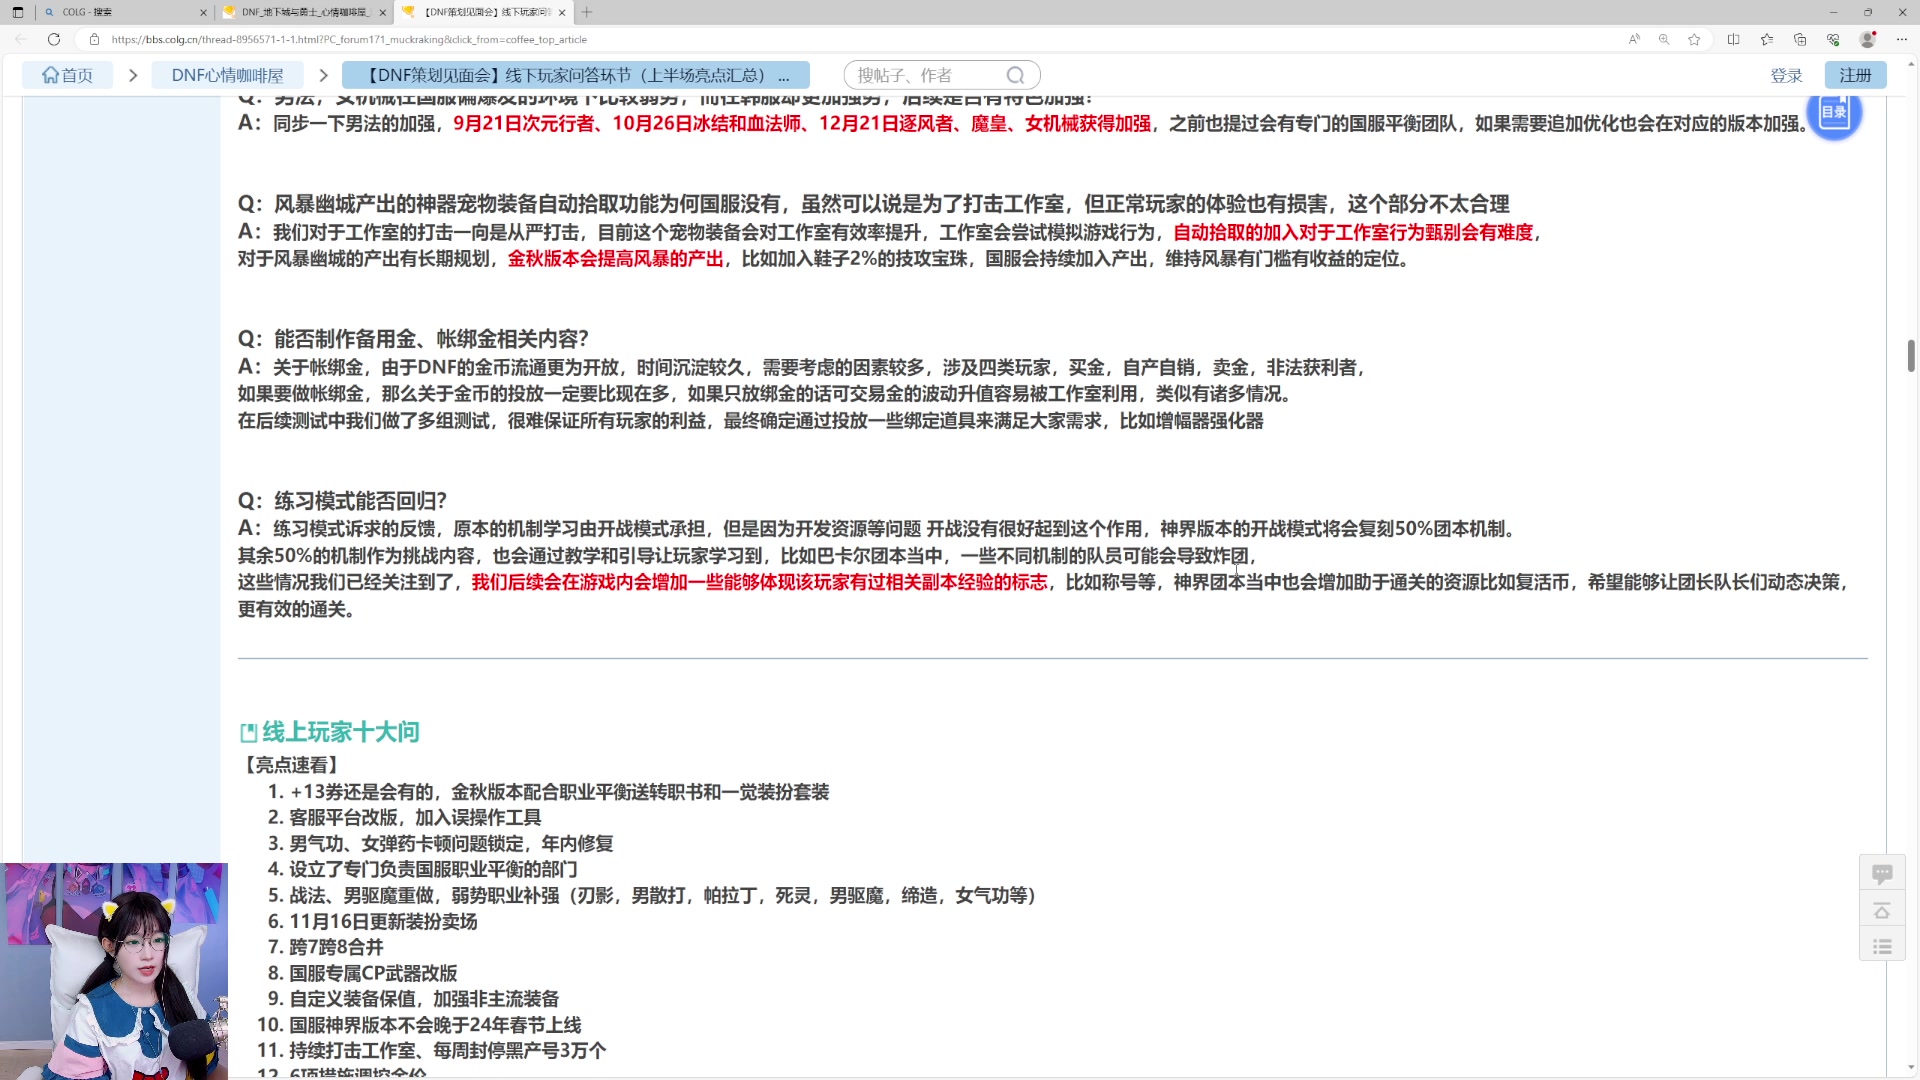Switch to the COLG search tab

(120, 12)
